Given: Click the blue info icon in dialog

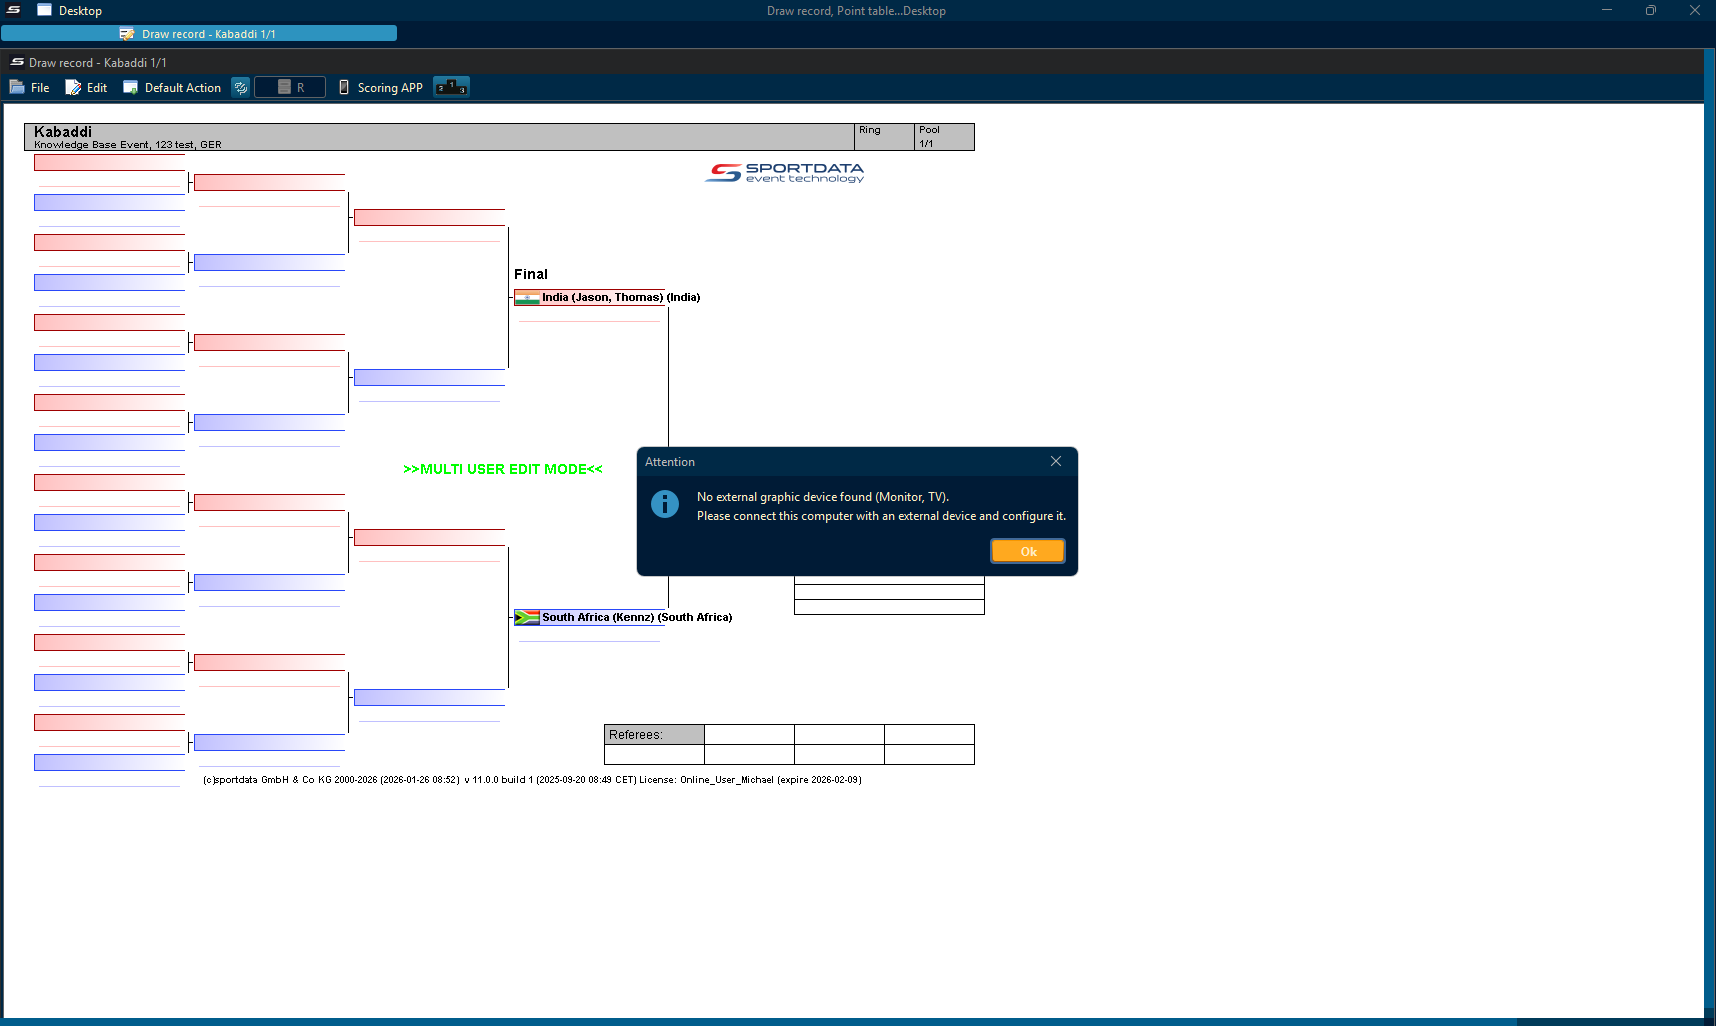Looking at the screenshot, I should (x=665, y=504).
